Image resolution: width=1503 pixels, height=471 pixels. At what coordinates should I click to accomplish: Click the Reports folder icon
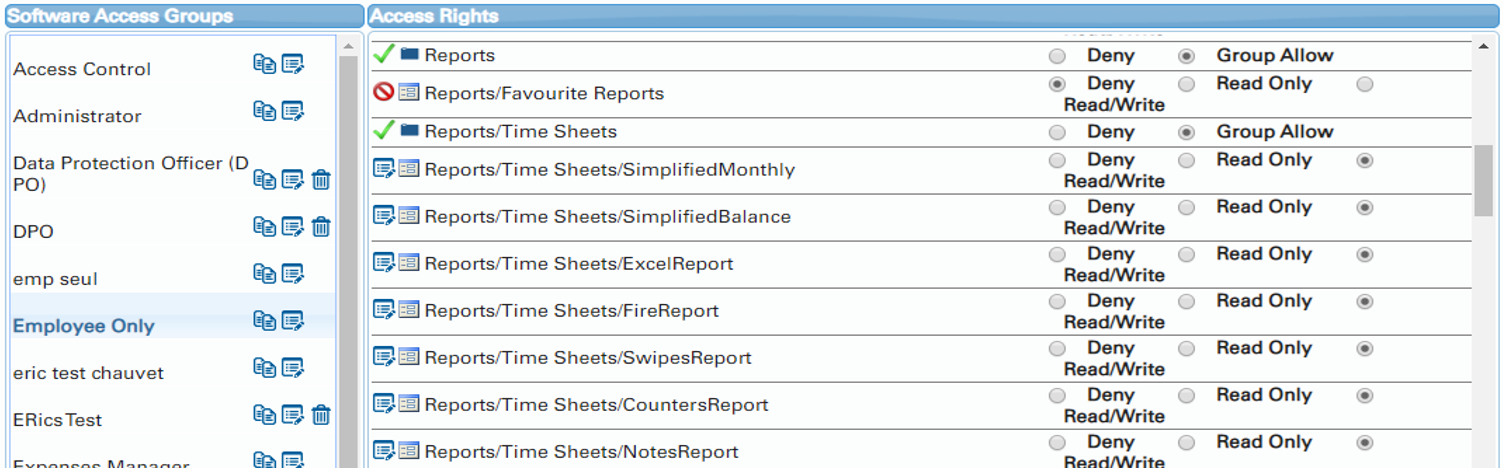click(x=409, y=55)
